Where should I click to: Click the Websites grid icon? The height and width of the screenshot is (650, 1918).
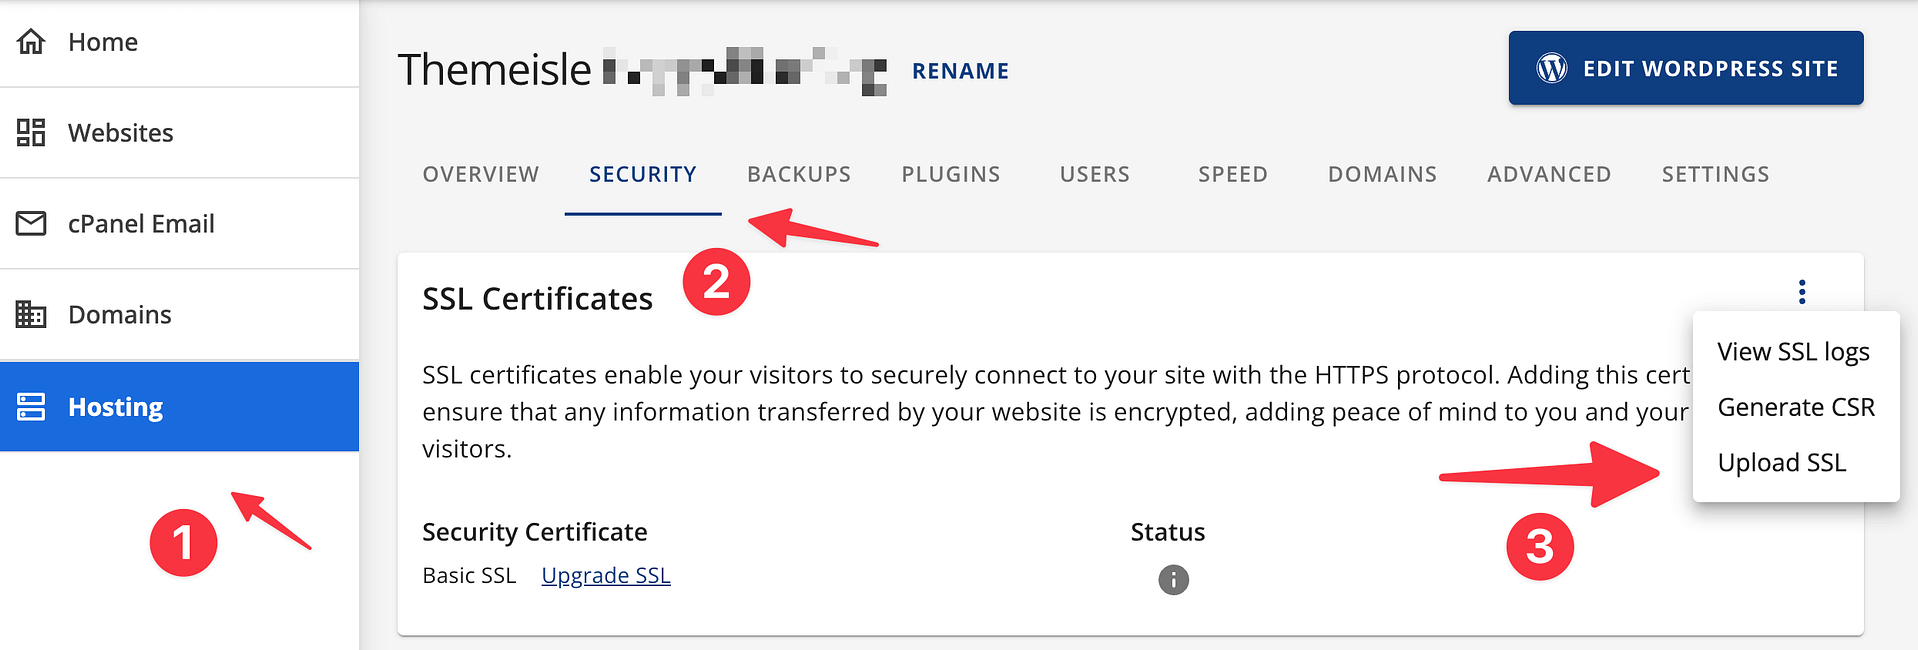pyautogui.click(x=31, y=132)
